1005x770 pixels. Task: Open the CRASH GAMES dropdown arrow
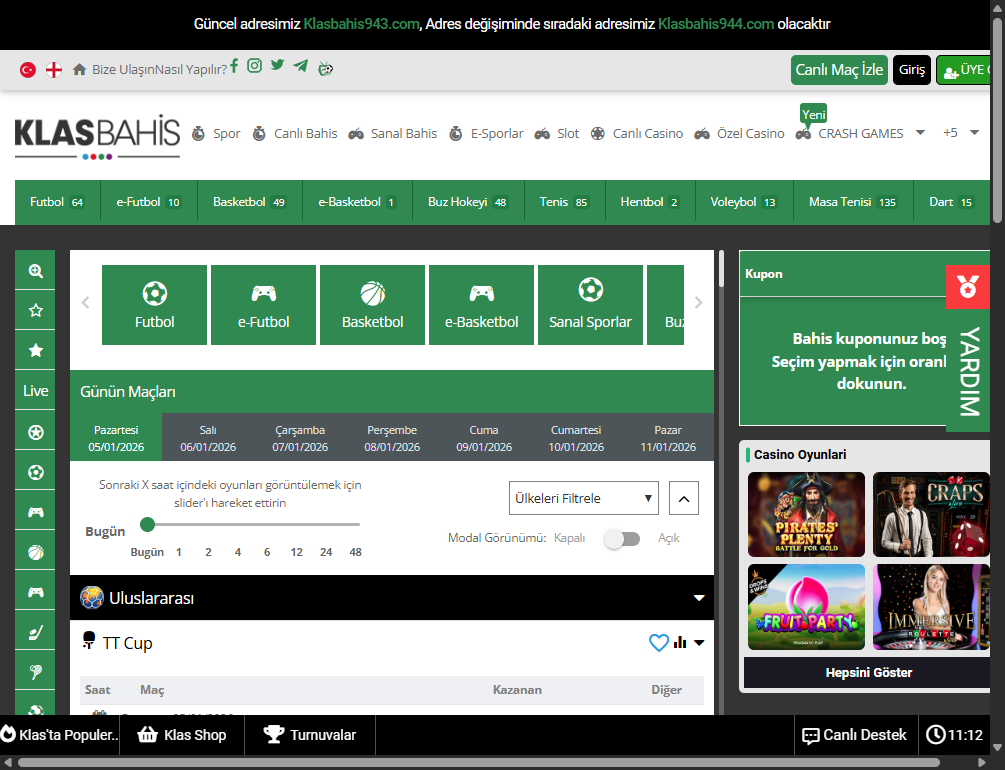920,133
